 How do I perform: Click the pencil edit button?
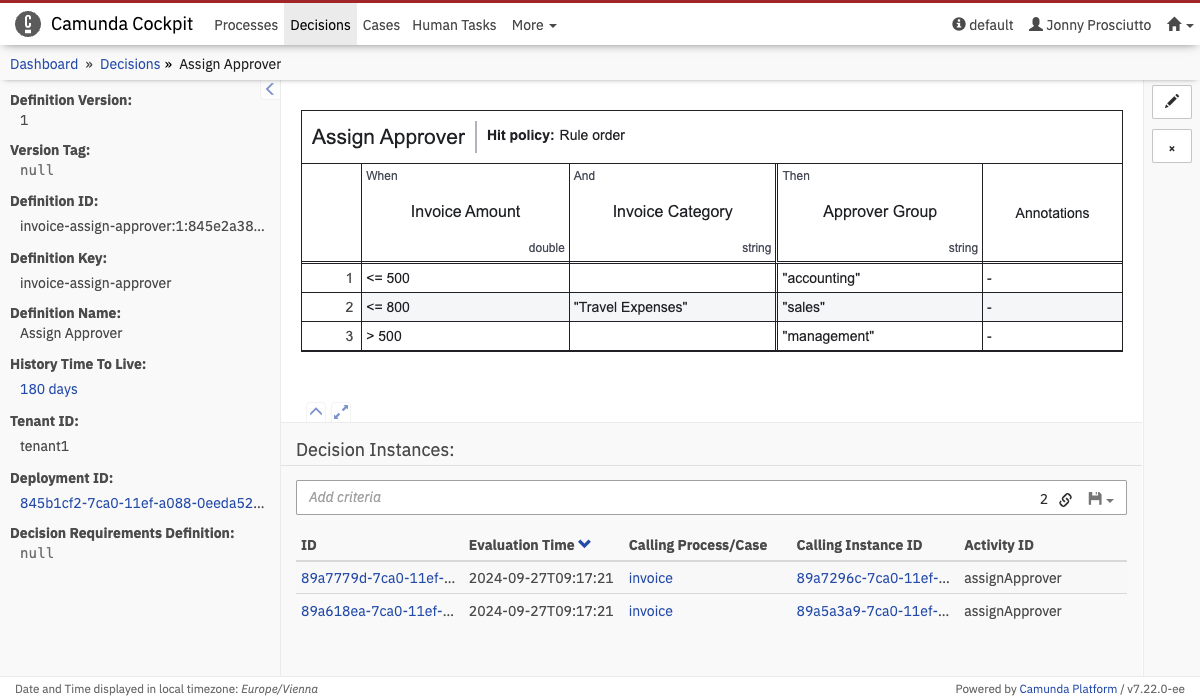tap(1172, 101)
